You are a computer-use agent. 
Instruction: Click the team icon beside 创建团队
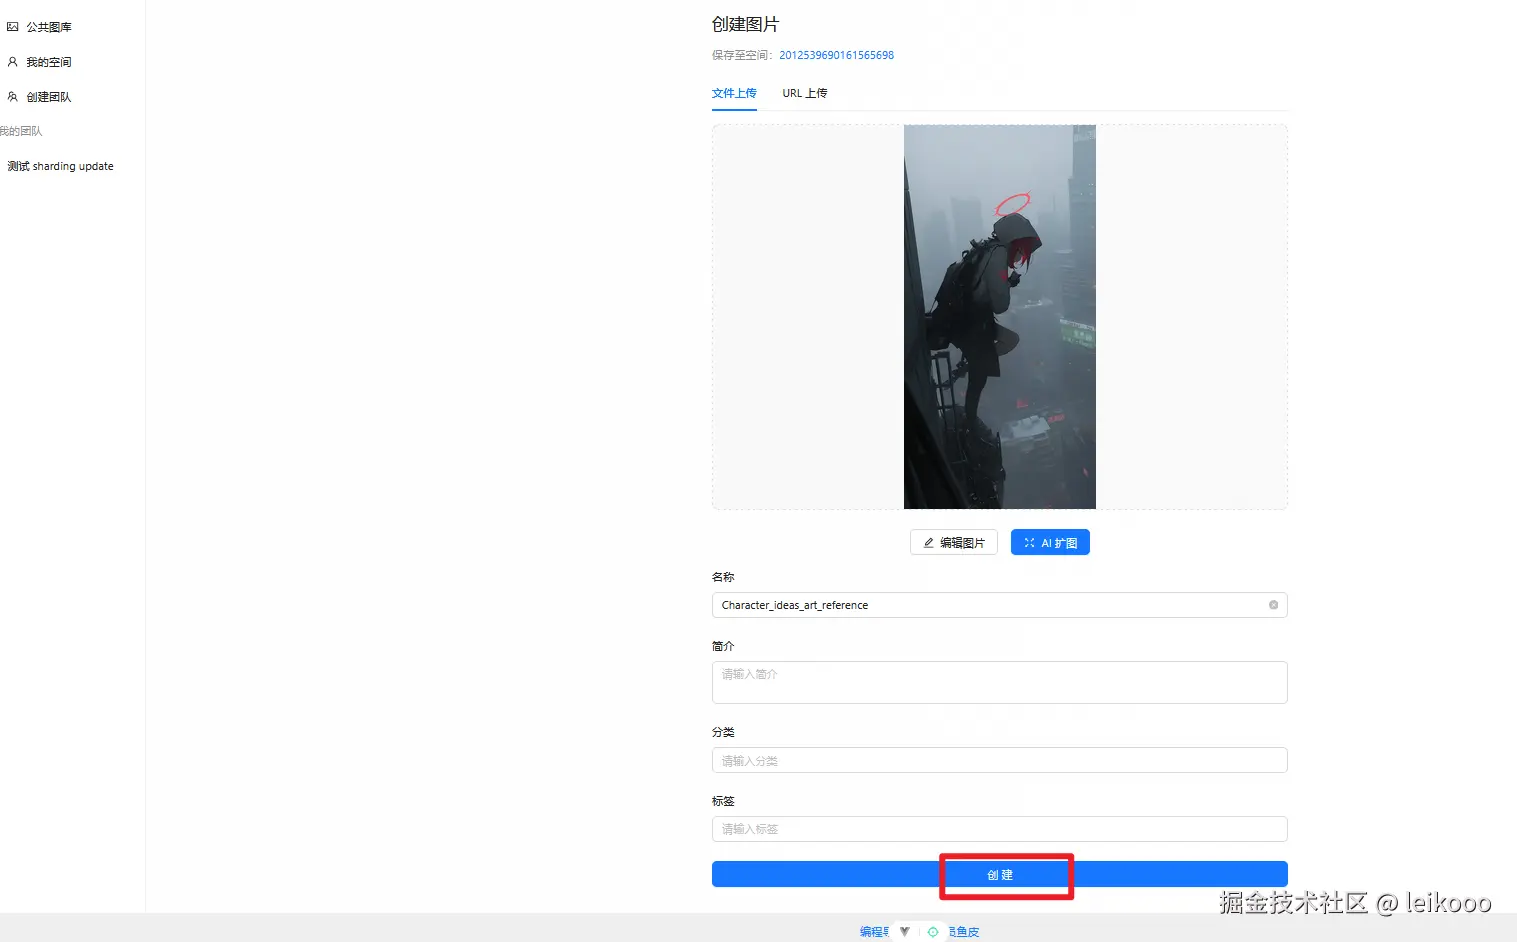tap(13, 97)
